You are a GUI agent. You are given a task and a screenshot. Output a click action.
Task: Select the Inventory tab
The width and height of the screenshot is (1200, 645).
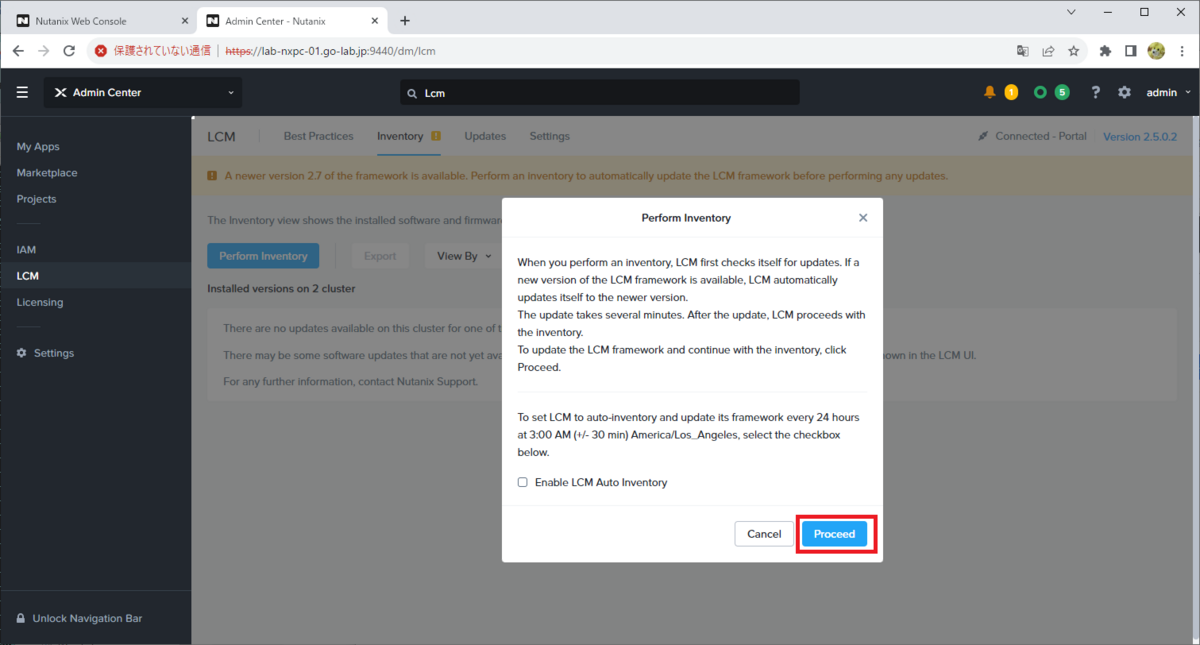(400, 136)
